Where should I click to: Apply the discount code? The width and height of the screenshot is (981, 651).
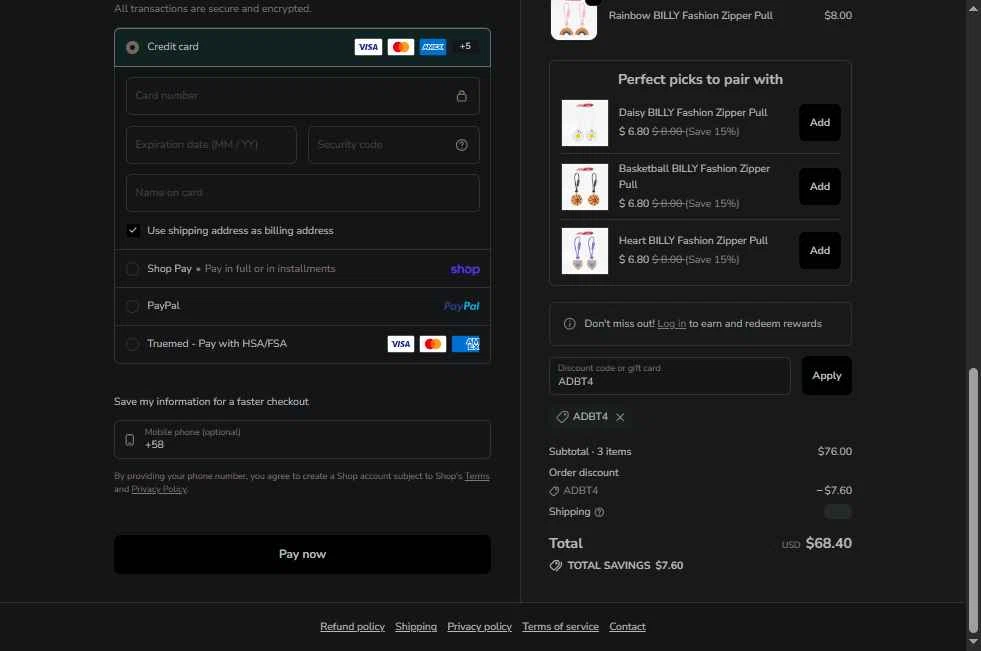[826, 376]
